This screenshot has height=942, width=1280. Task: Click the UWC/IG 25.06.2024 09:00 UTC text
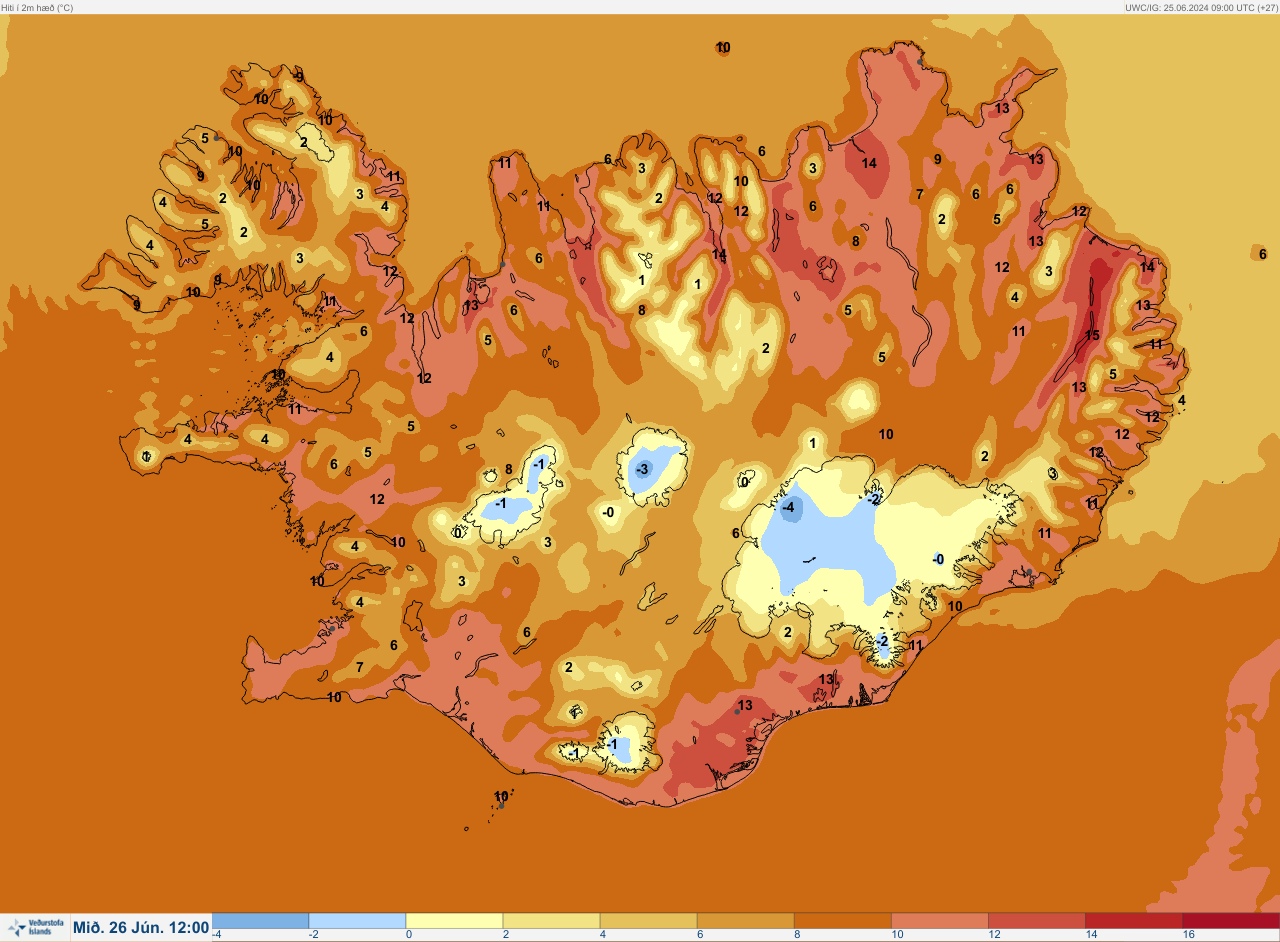pos(1201,7)
